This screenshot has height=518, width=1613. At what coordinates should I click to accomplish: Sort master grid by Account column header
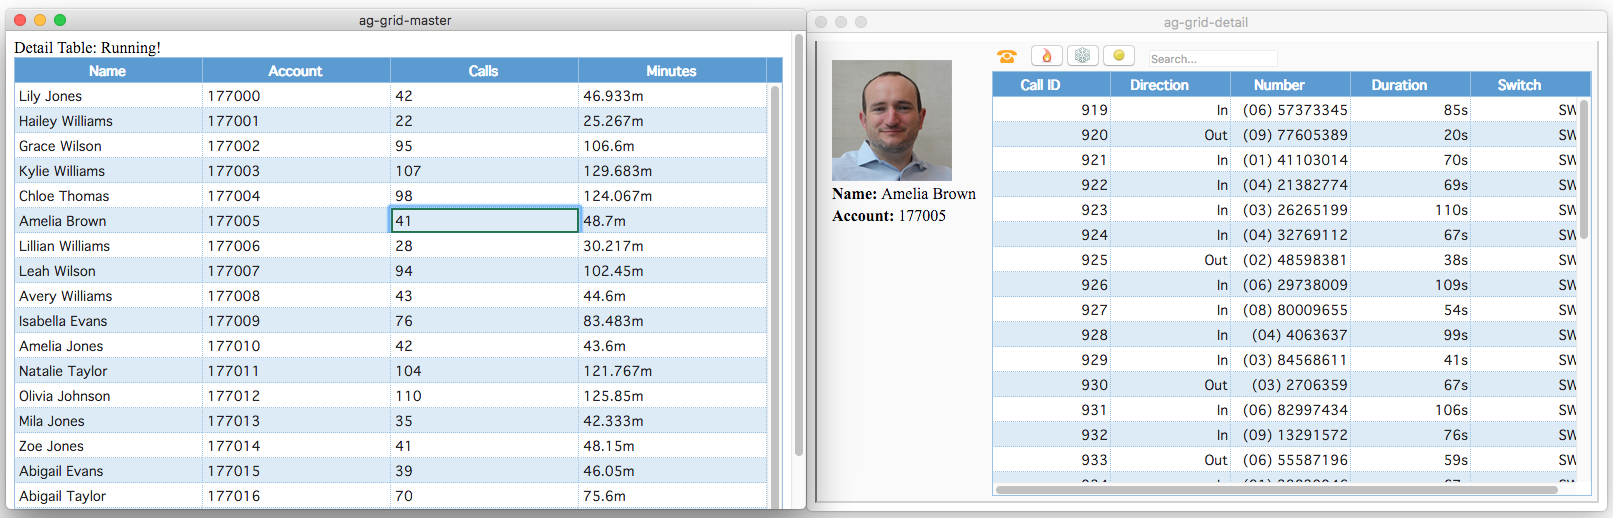point(296,71)
